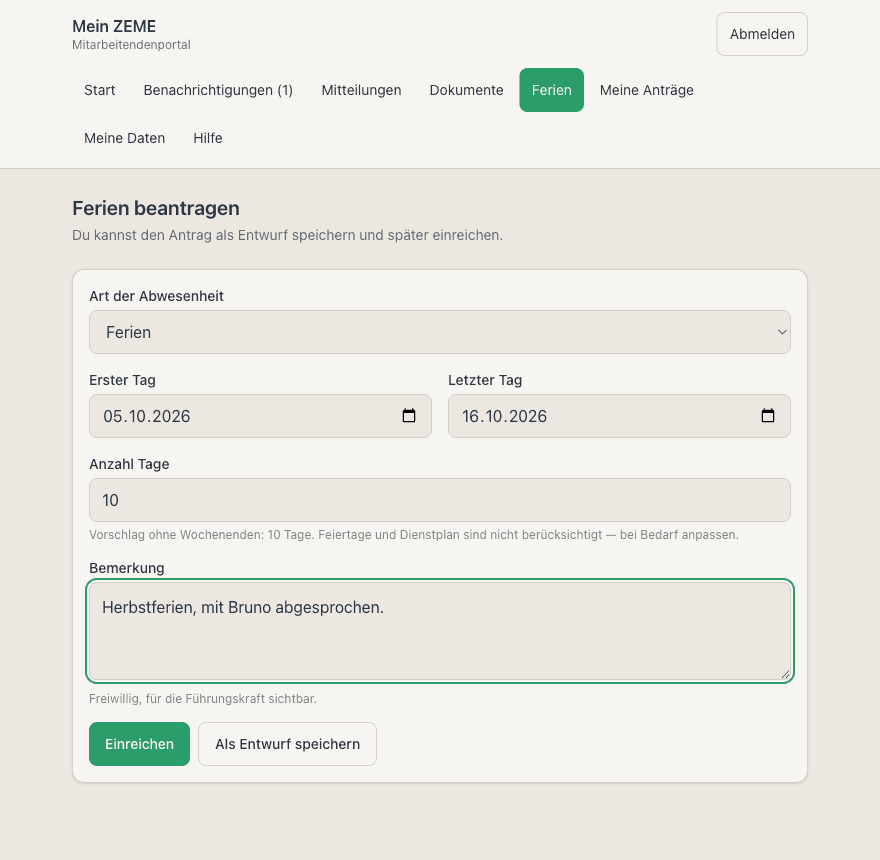Screen dimensions: 880x860
Task: Open calendar picker for Letzter Tag
Action: point(767,416)
